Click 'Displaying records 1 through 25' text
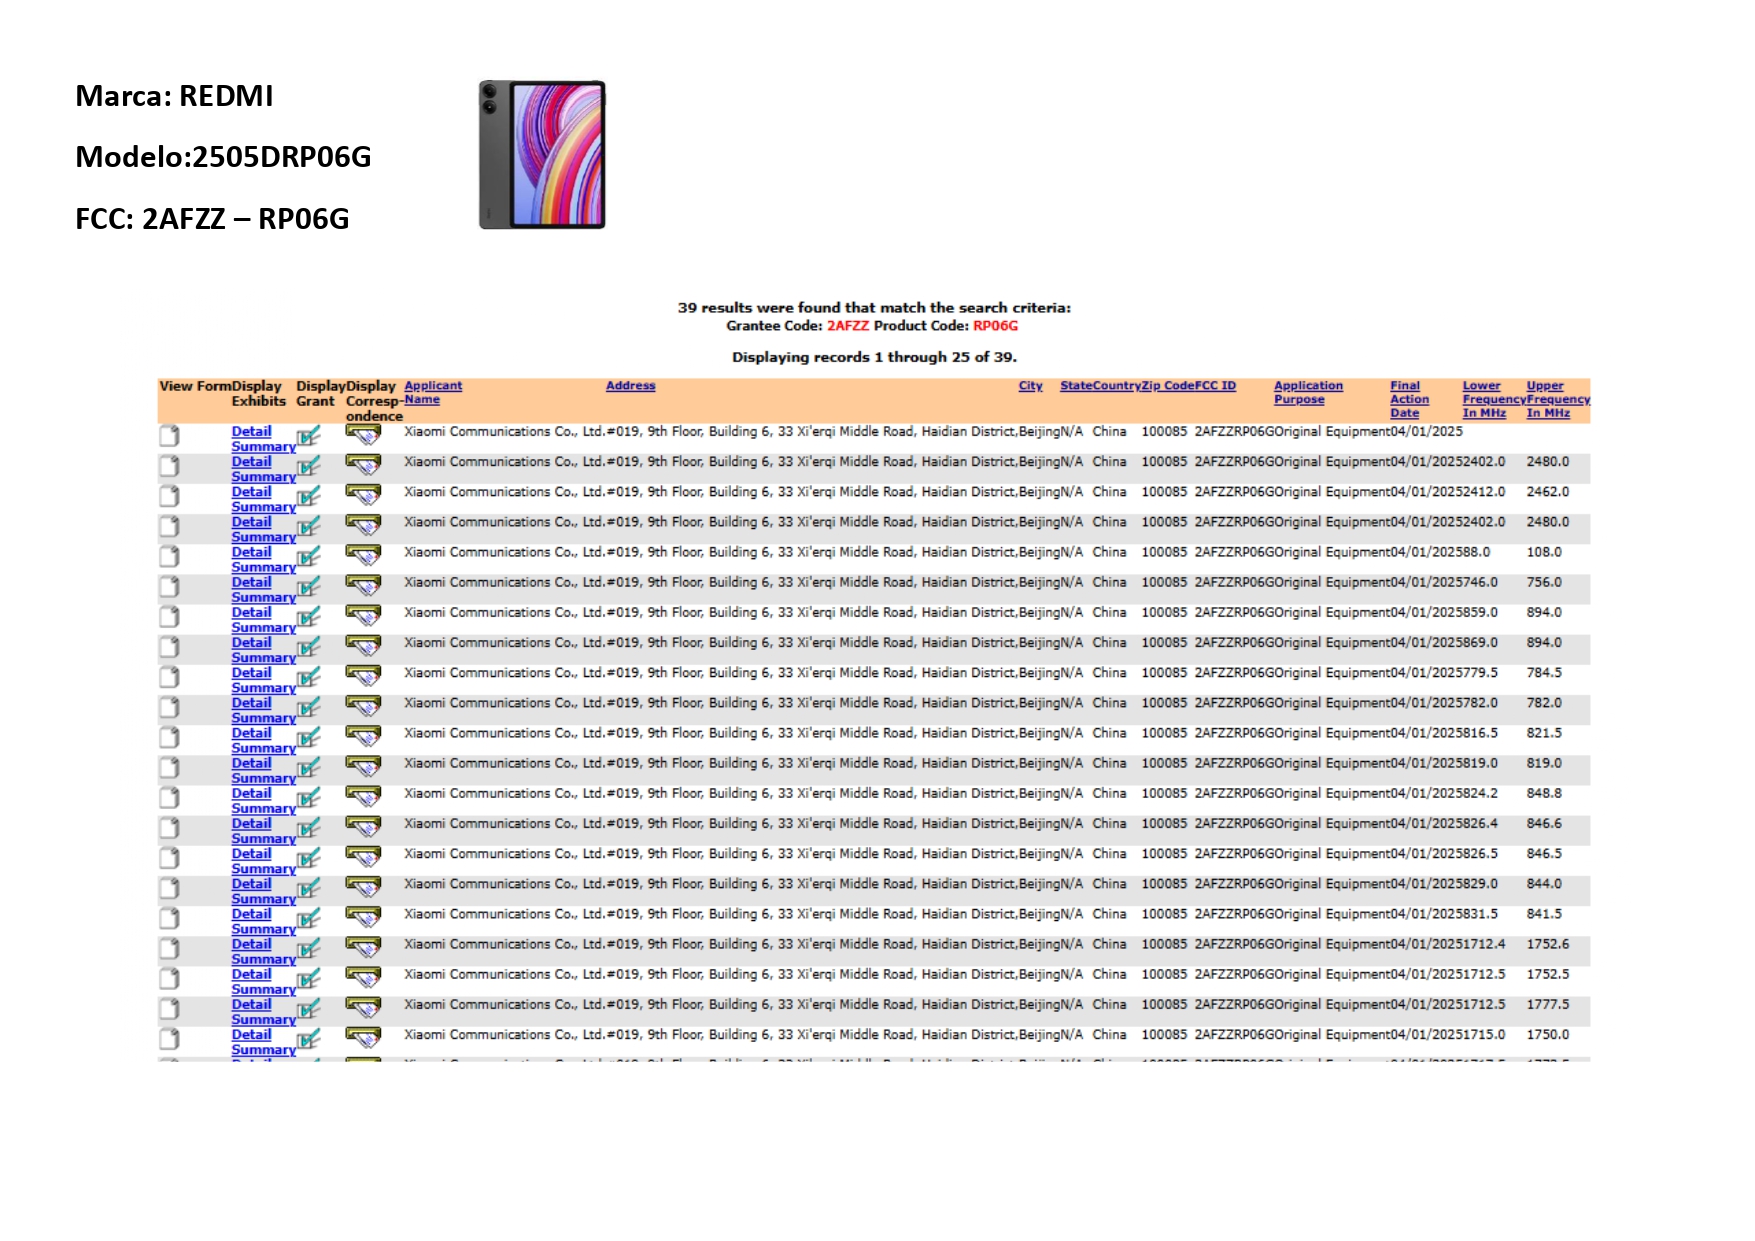Image resolution: width=1755 pixels, height=1241 pixels. (874, 357)
